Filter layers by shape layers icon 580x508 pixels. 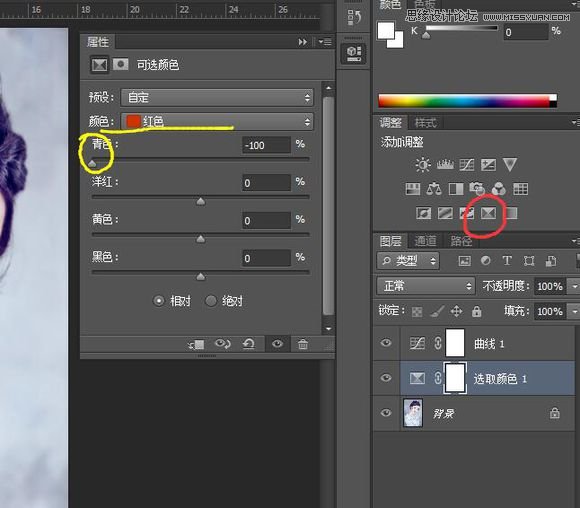click(x=529, y=261)
